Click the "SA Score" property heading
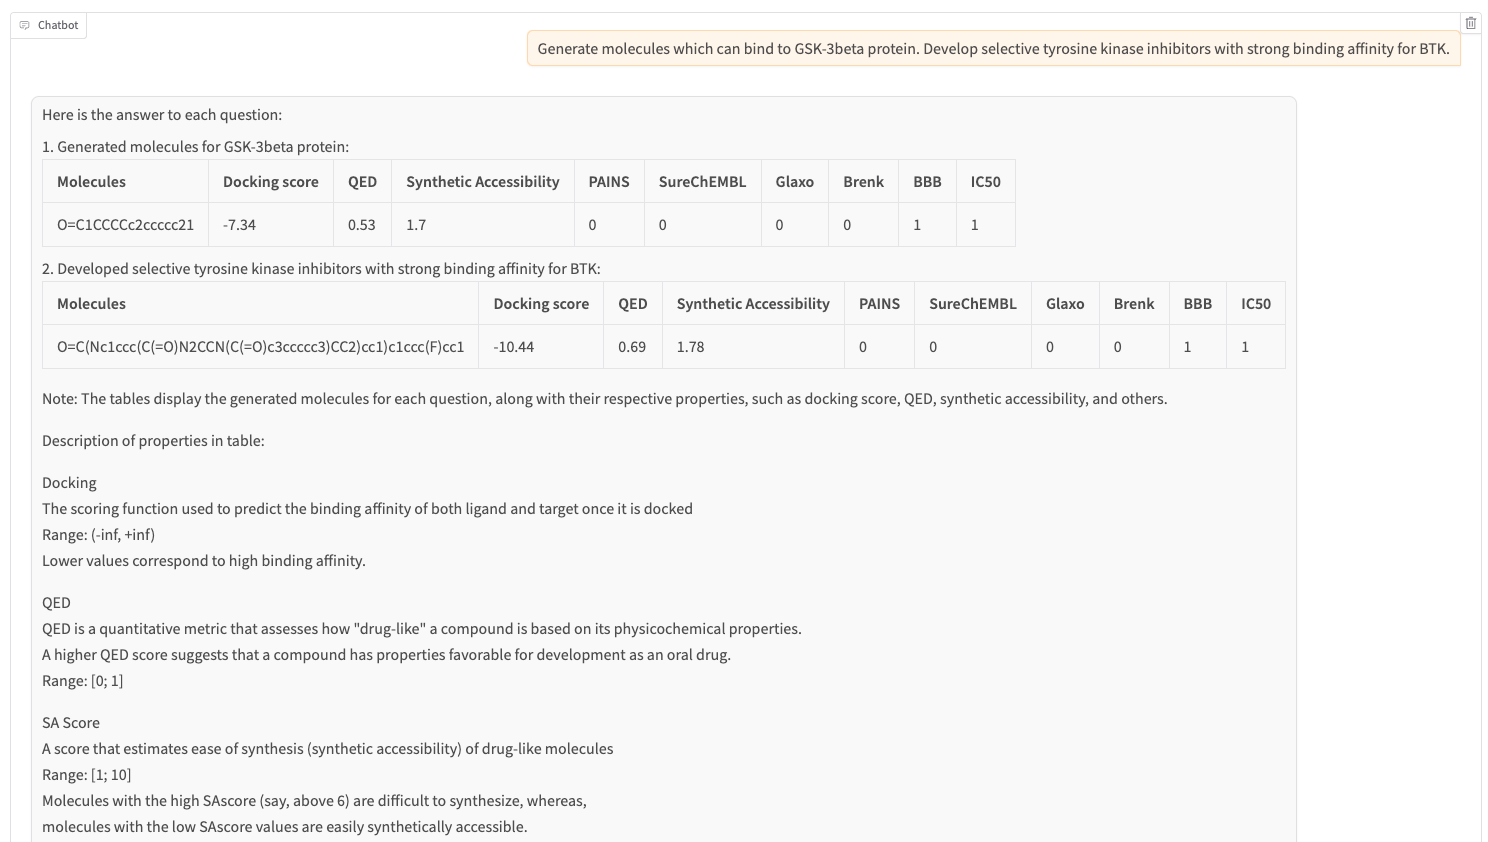 click(71, 723)
